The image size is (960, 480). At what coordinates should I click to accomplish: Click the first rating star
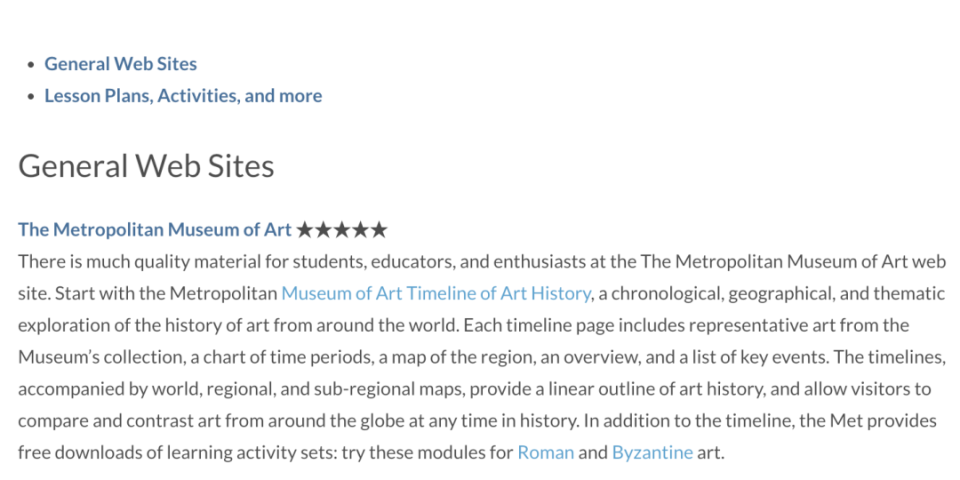click(x=306, y=230)
